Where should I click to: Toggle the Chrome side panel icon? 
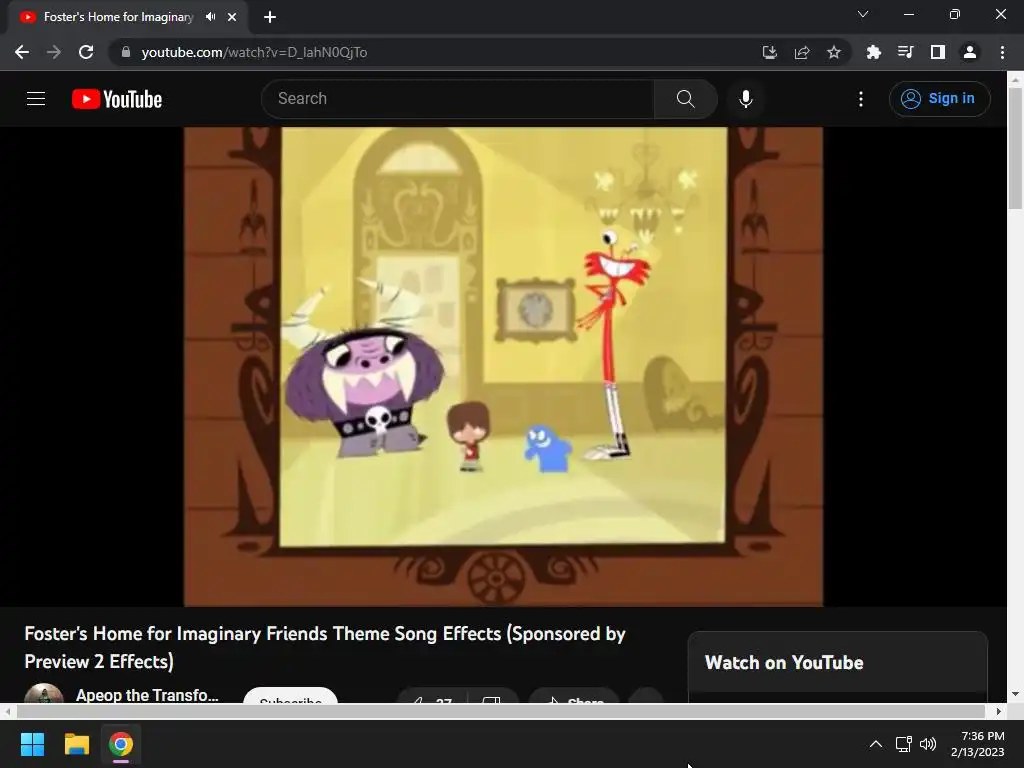tap(938, 52)
